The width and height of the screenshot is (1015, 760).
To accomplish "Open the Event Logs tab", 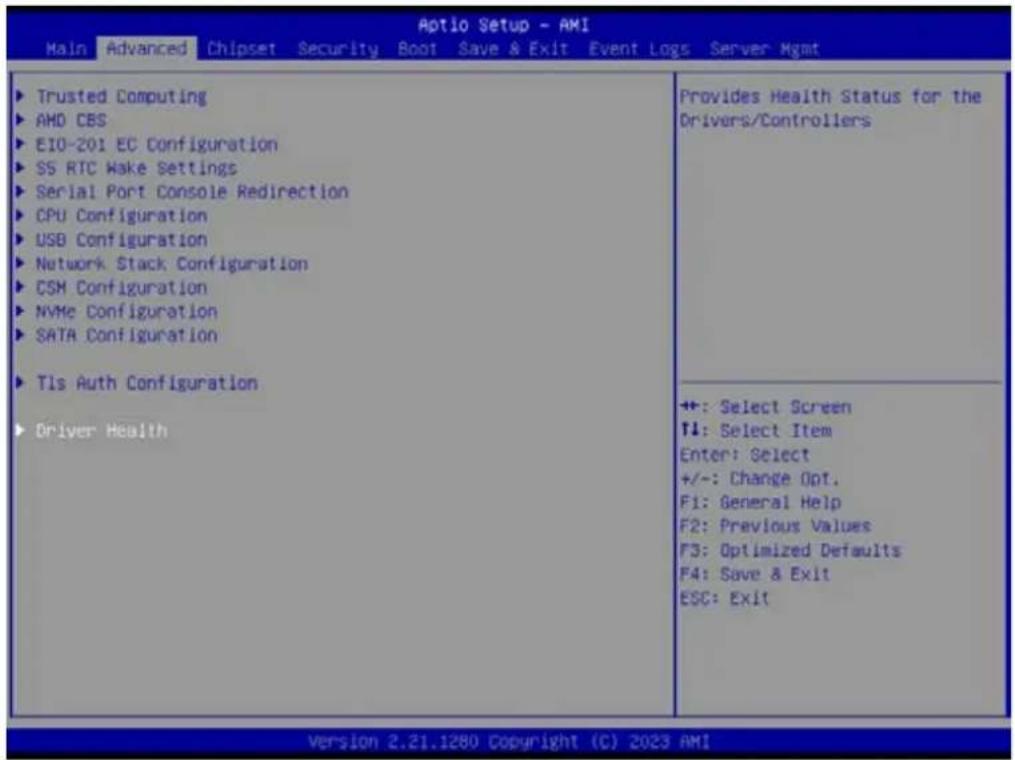I will pos(639,49).
